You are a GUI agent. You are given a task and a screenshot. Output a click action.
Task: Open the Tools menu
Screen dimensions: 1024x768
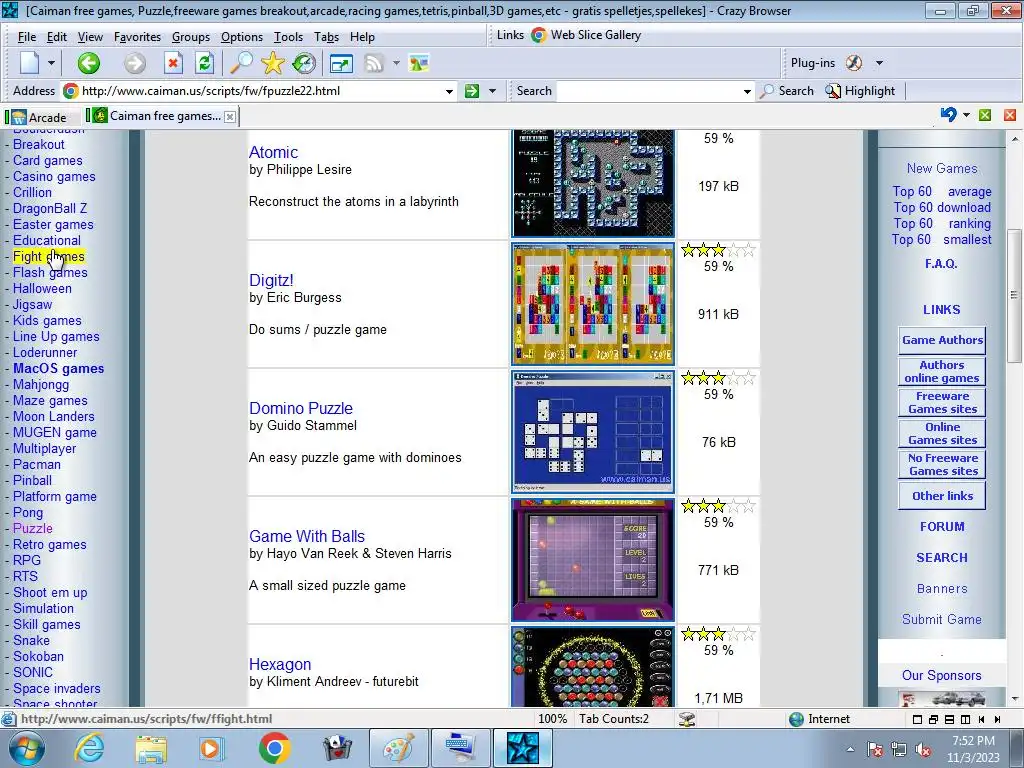288,37
